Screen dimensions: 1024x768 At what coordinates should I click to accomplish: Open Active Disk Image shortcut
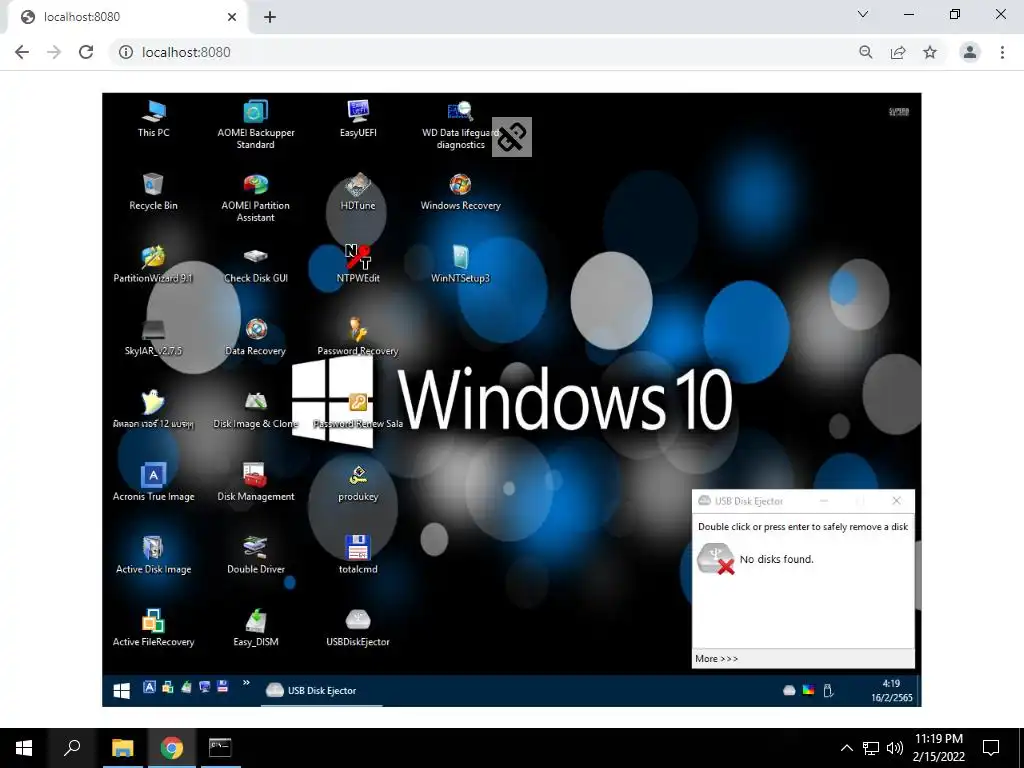click(153, 555)
